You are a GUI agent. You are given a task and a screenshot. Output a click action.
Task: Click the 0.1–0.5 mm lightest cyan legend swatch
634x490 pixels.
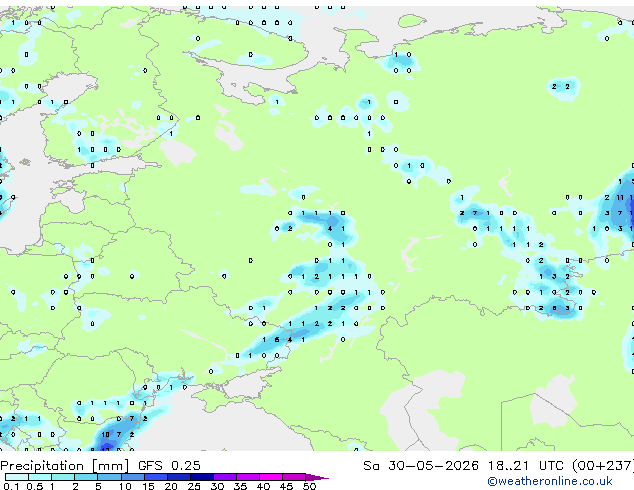coord(17,477)
